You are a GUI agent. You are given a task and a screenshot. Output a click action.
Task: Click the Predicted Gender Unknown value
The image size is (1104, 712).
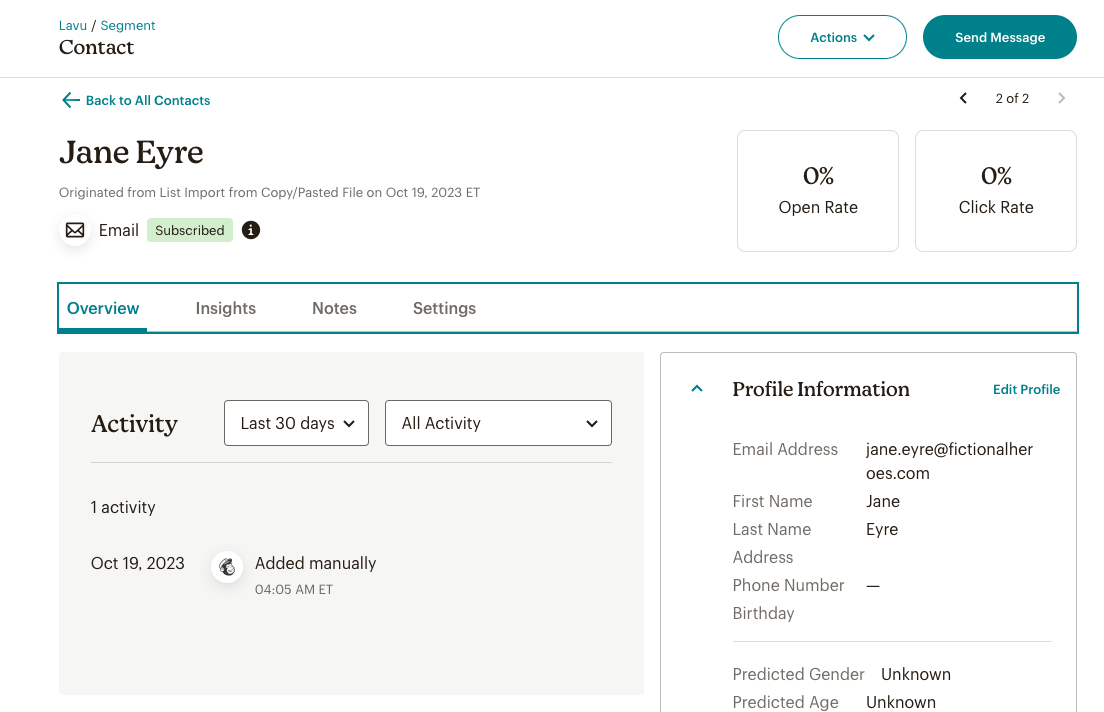(915, 675)
